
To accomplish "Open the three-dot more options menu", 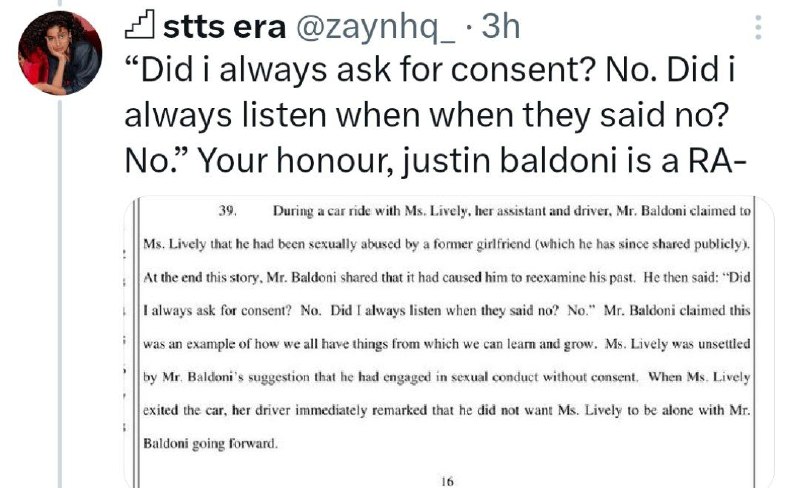I will pyautogui.click(x=758, y=28).
